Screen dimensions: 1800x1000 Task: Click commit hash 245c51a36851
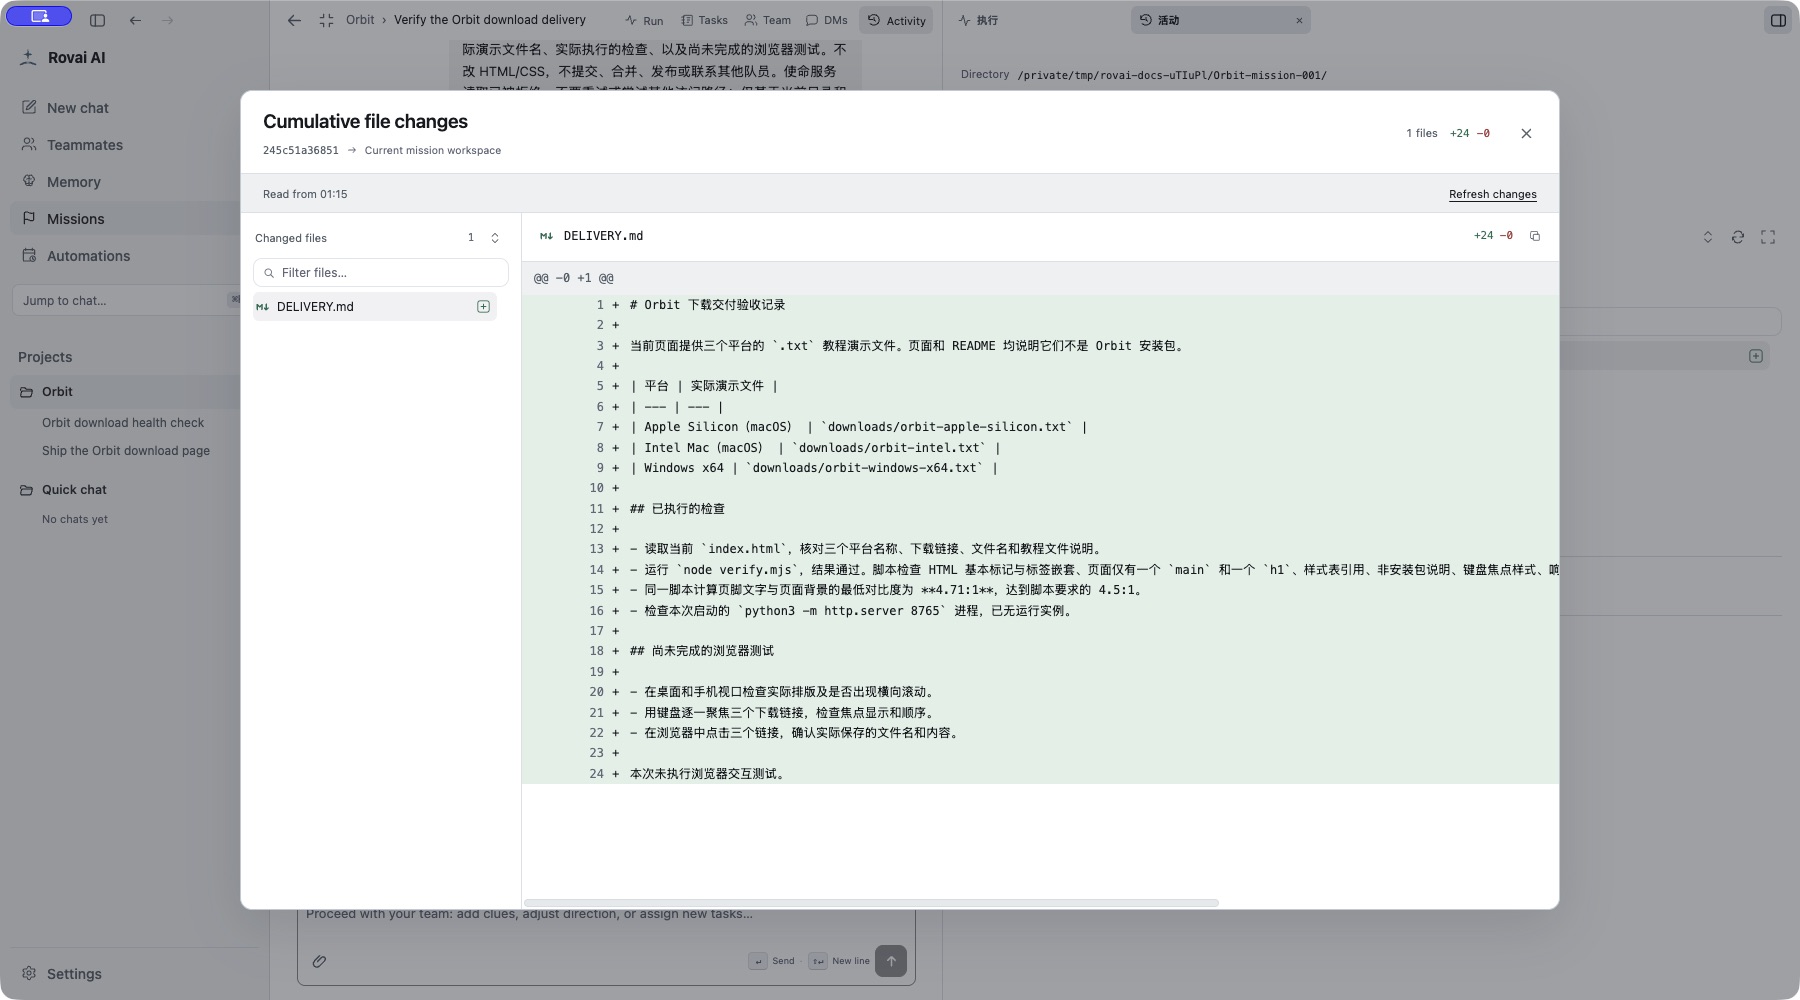pyautogui.click(x=300, y=150)
